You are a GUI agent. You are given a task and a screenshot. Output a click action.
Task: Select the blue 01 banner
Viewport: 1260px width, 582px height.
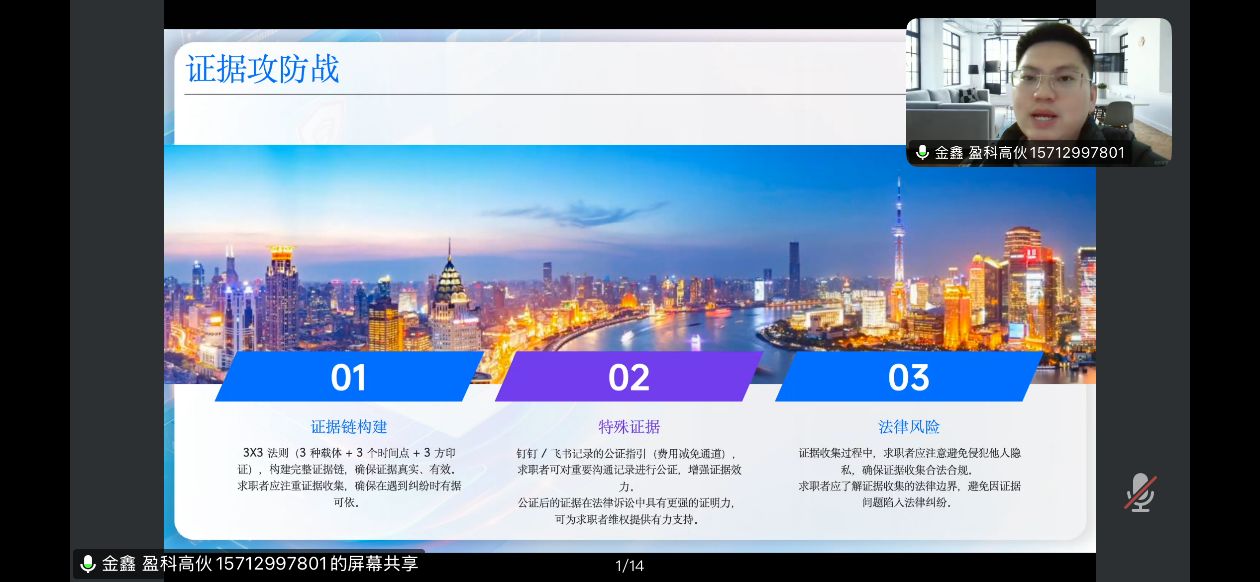pyautogui.click(x=349, y=377)
